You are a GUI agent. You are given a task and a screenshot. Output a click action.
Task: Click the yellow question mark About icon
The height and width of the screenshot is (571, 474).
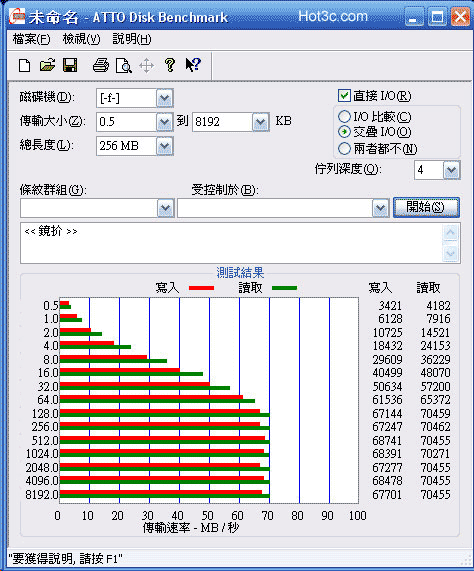[x=170, y=66]
